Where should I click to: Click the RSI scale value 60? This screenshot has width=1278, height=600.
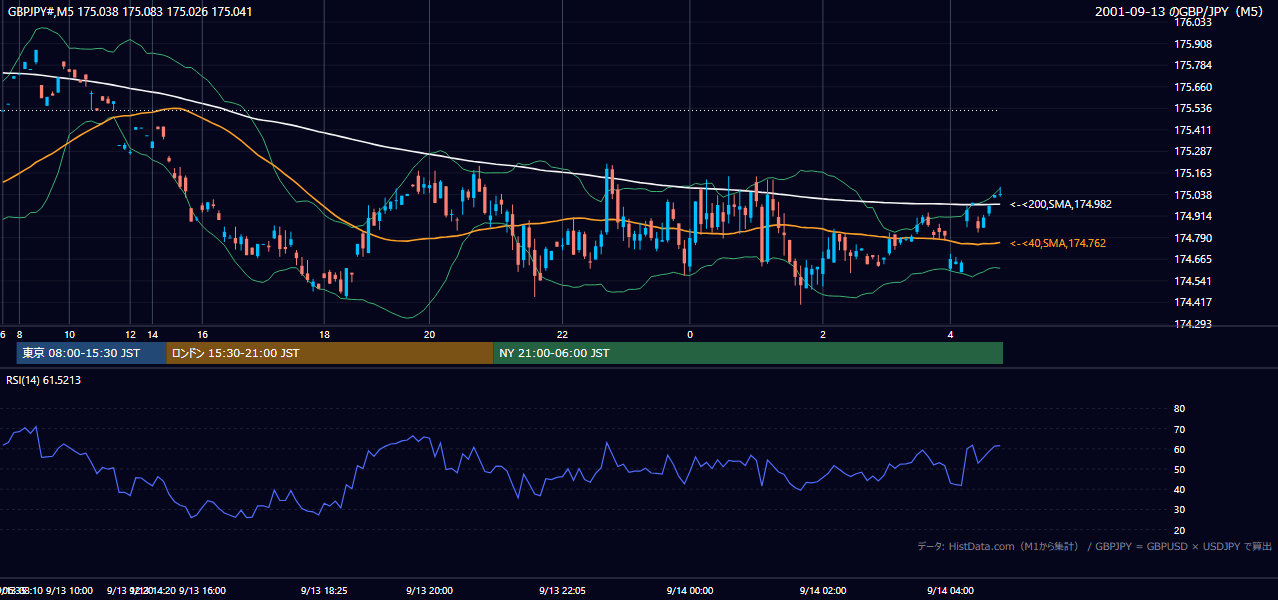(x=1180, y=449)
